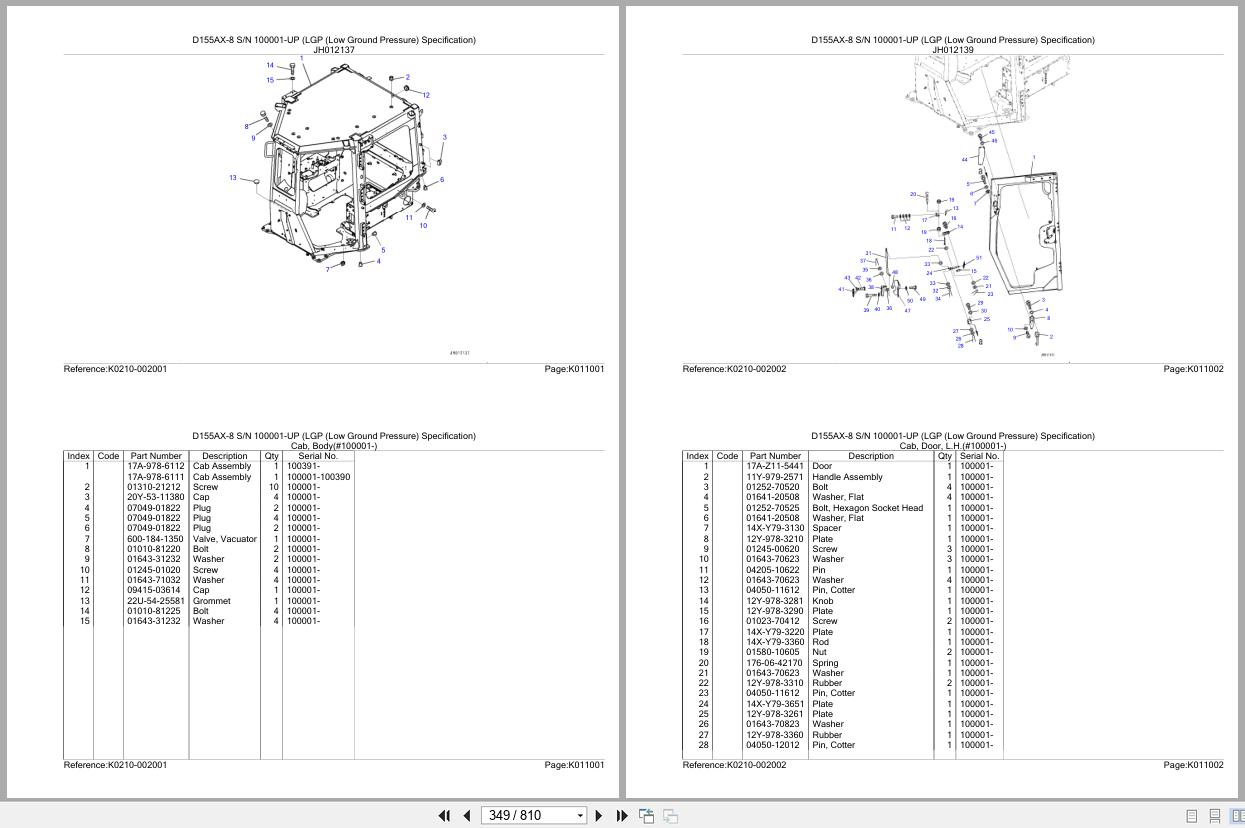
Task: Click the snapshot clipboard icon beside navigation arrows
Action: coord(646,816)
